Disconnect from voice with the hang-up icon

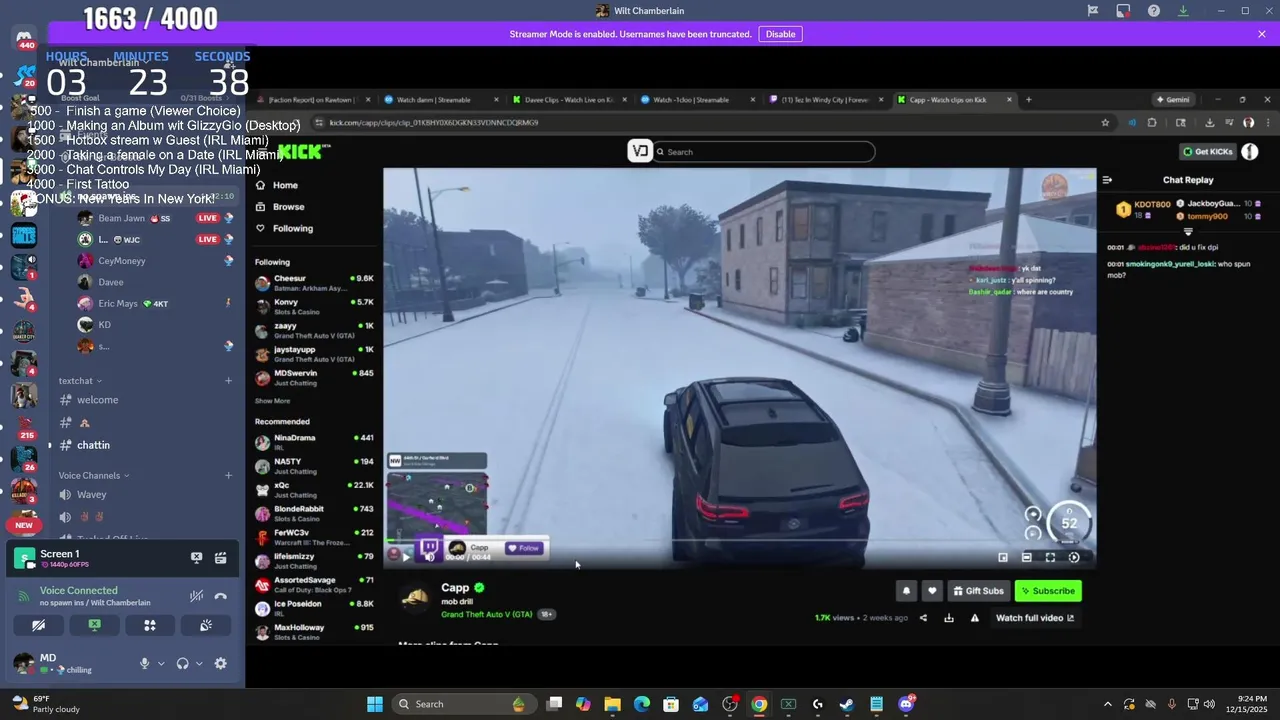220,596
